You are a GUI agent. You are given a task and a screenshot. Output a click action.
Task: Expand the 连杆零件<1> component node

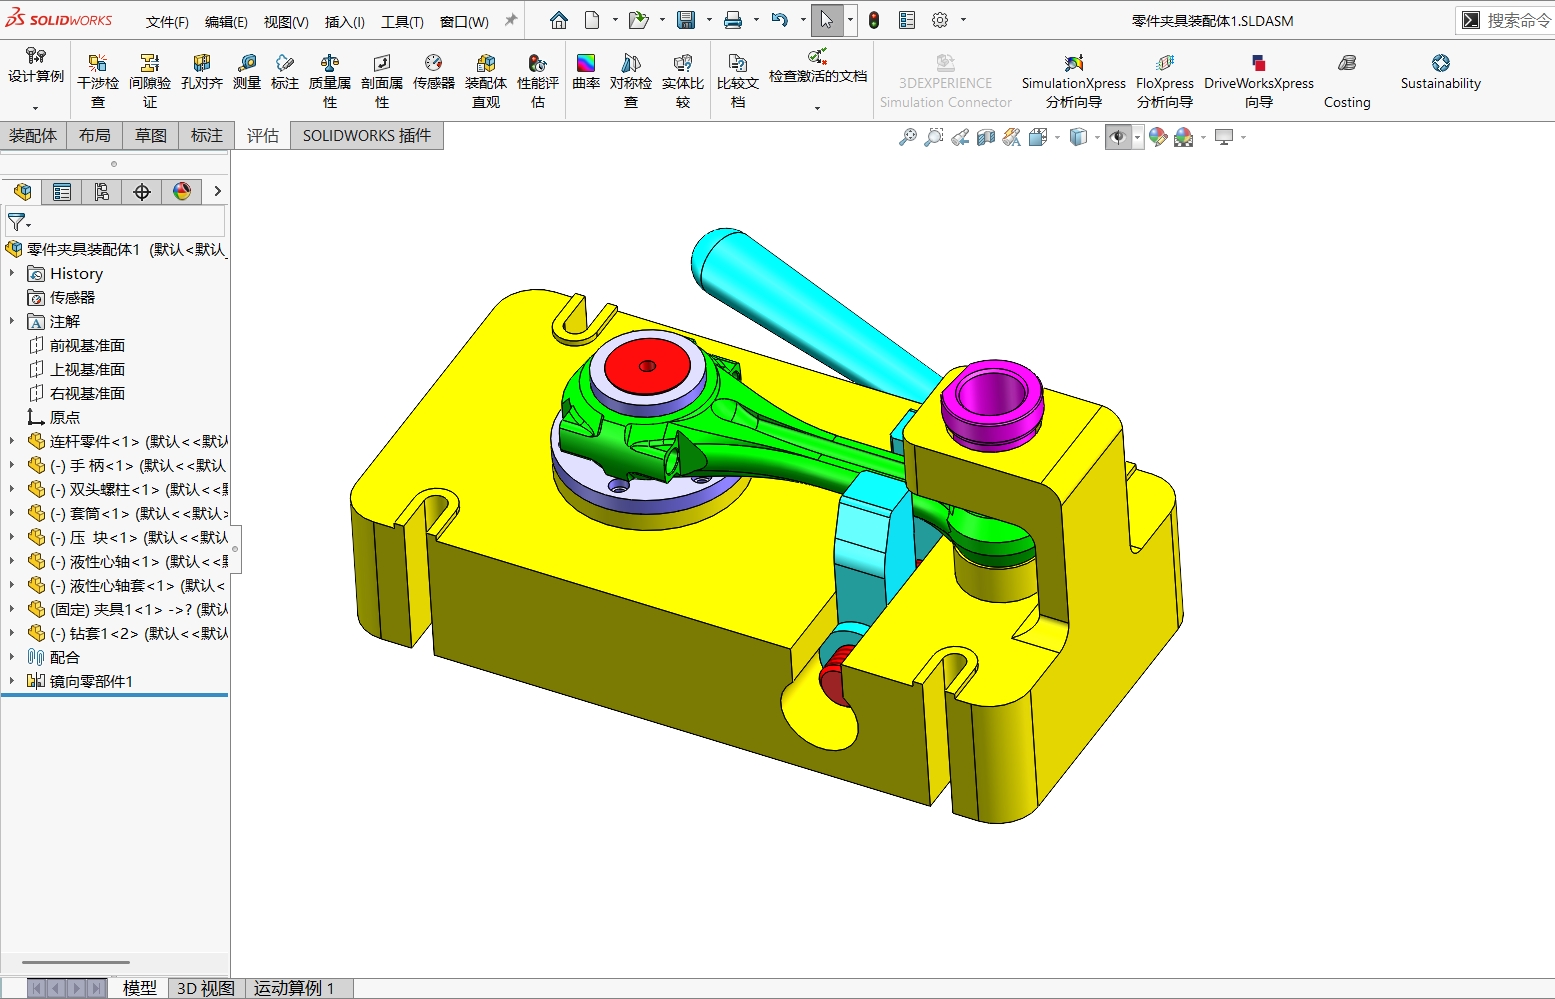pos(12,441)
